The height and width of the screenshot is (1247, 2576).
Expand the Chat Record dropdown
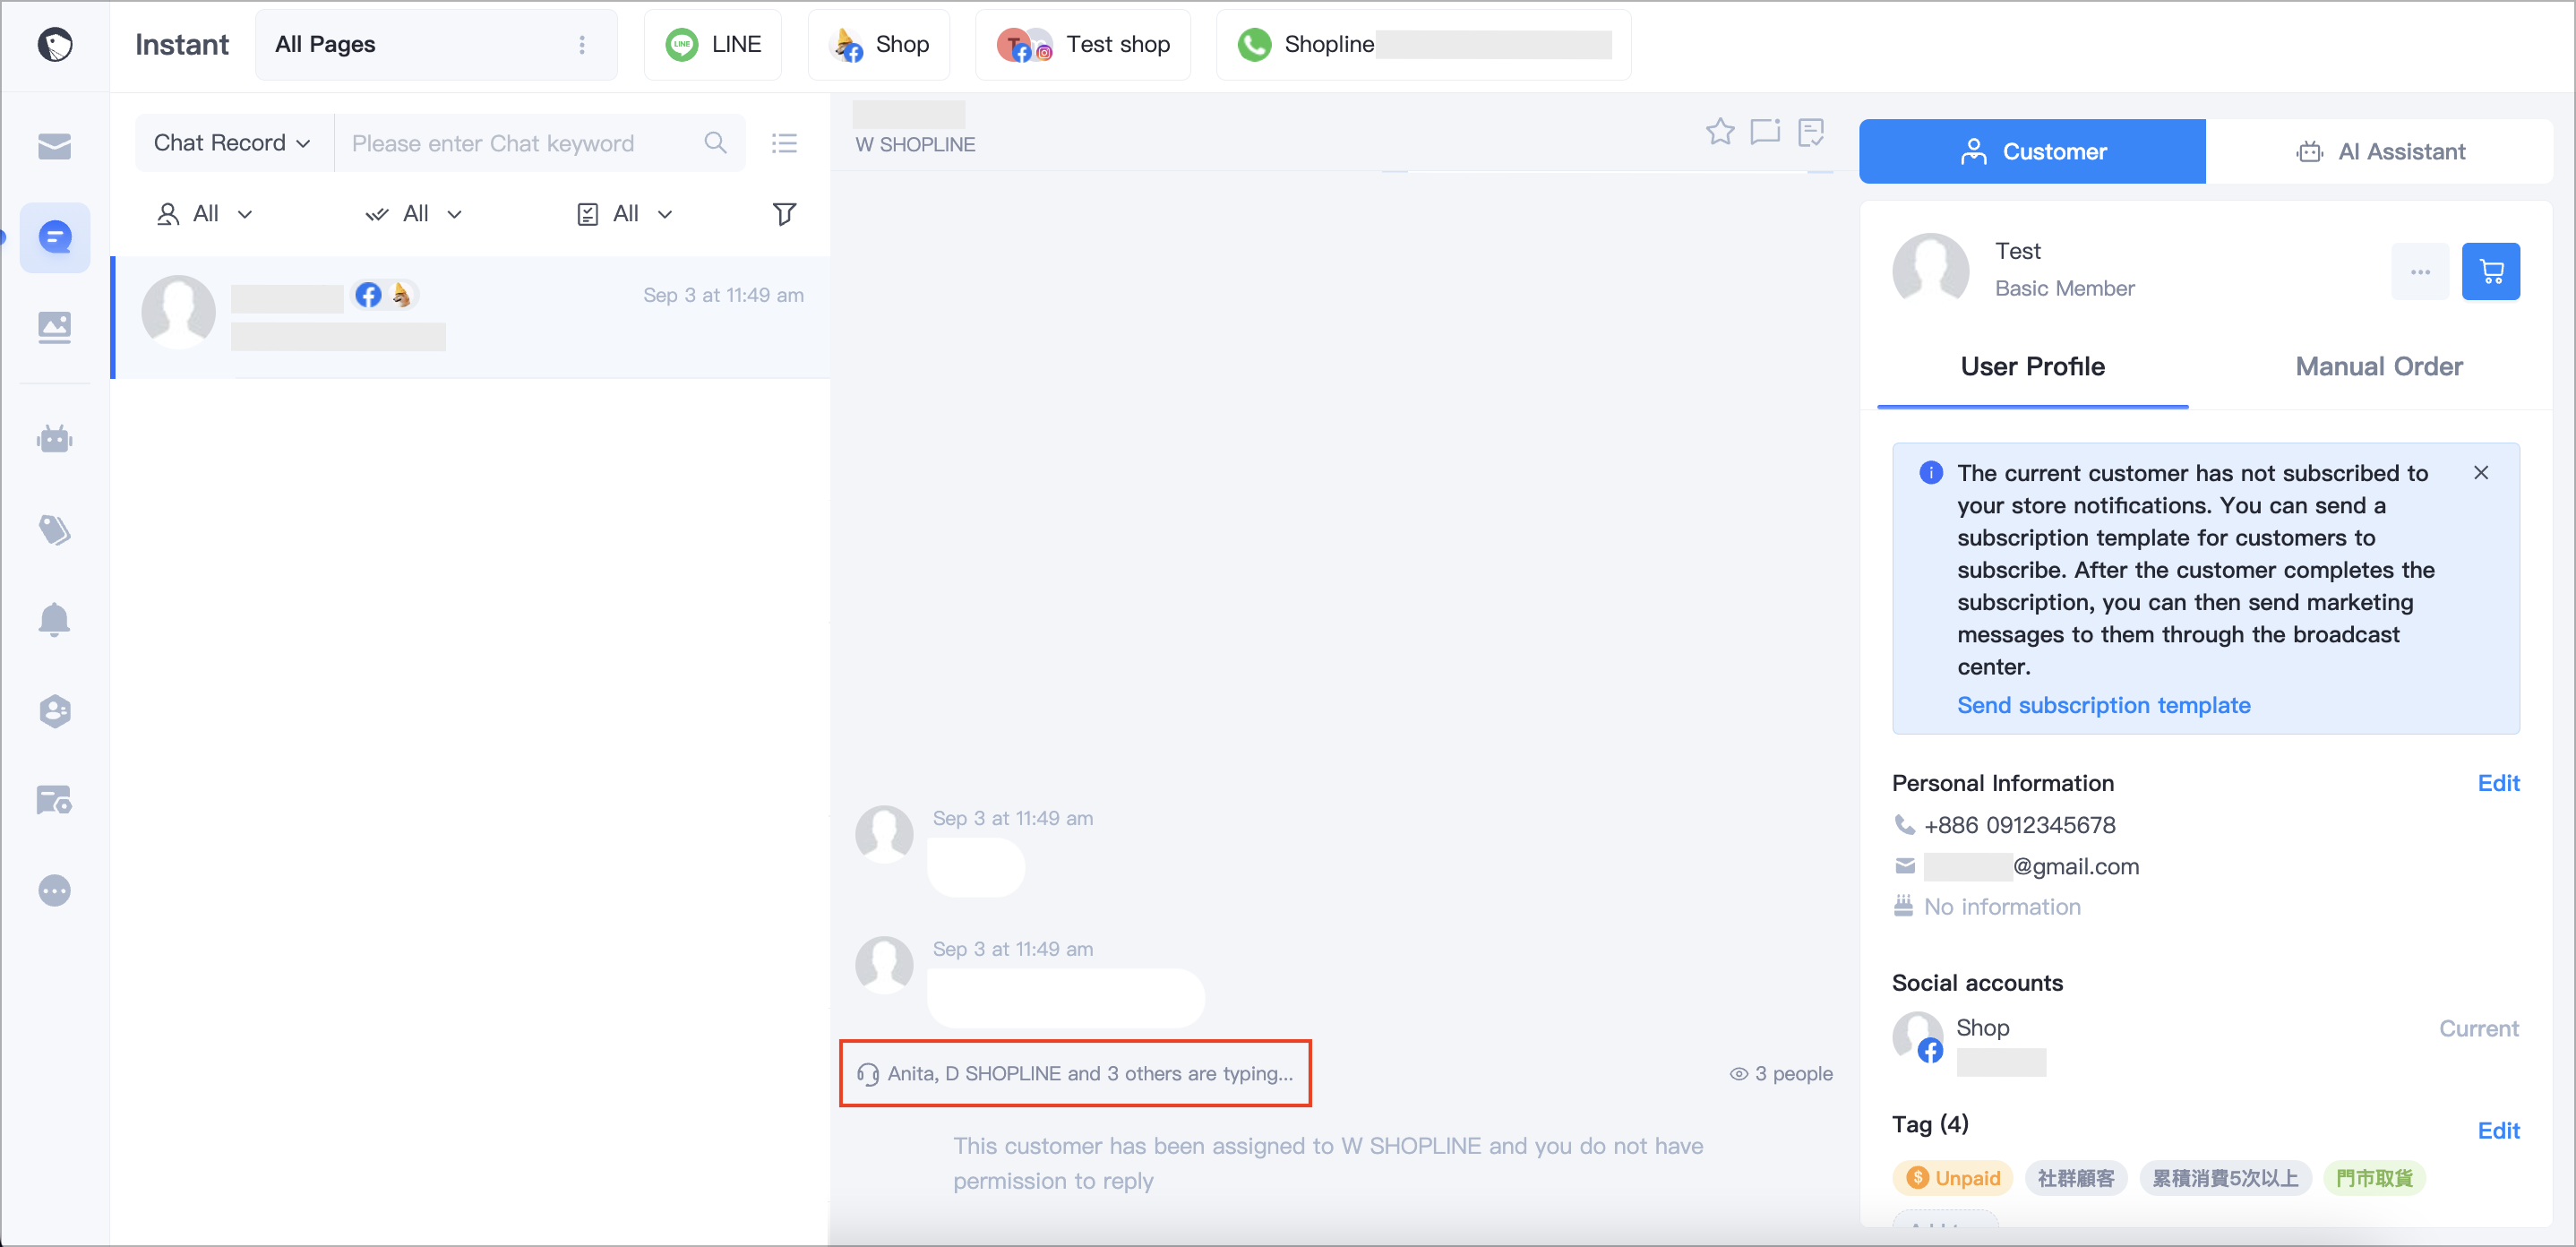tap(231, 143)
